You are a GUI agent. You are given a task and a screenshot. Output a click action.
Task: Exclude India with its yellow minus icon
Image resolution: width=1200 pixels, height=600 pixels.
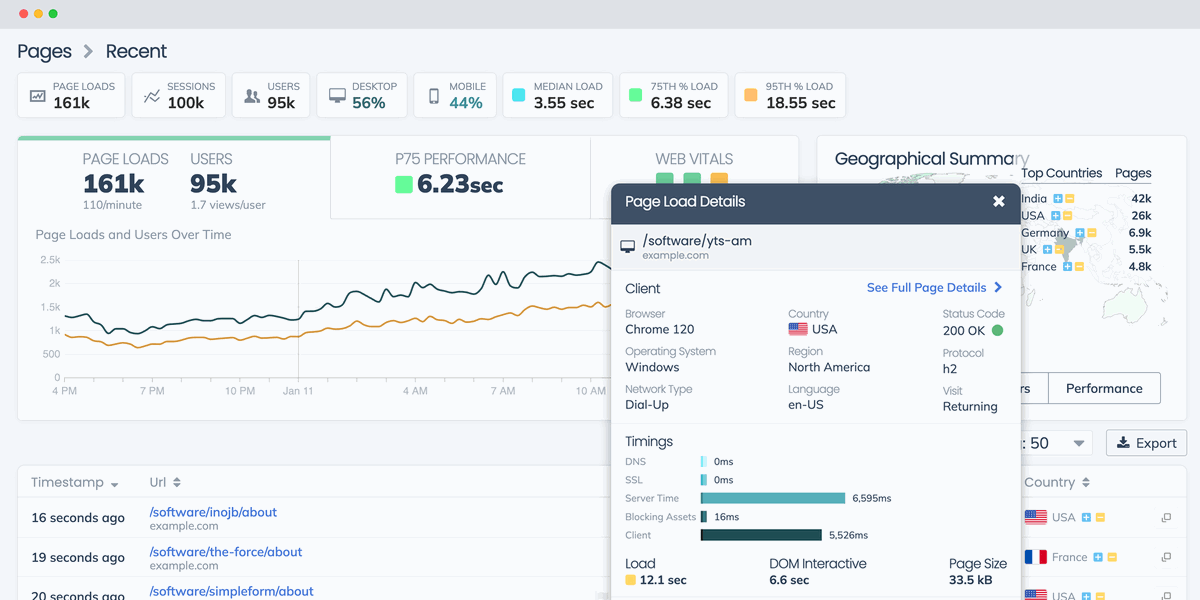(1069, 199)
